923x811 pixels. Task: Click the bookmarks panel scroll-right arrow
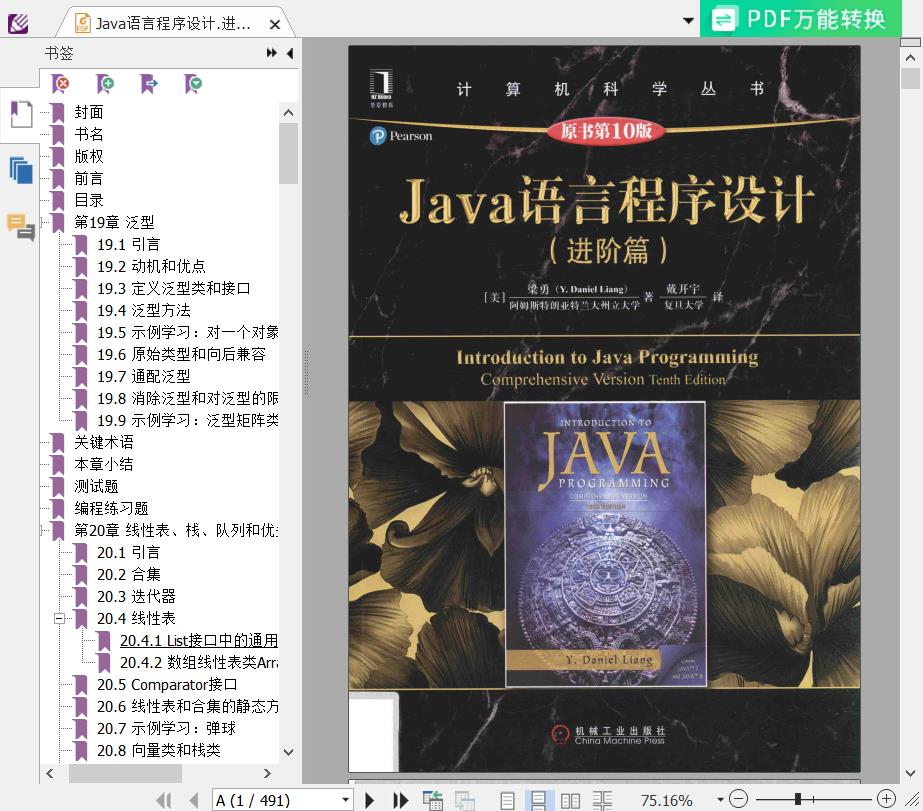pyautogui.click(x=267, y=773)
